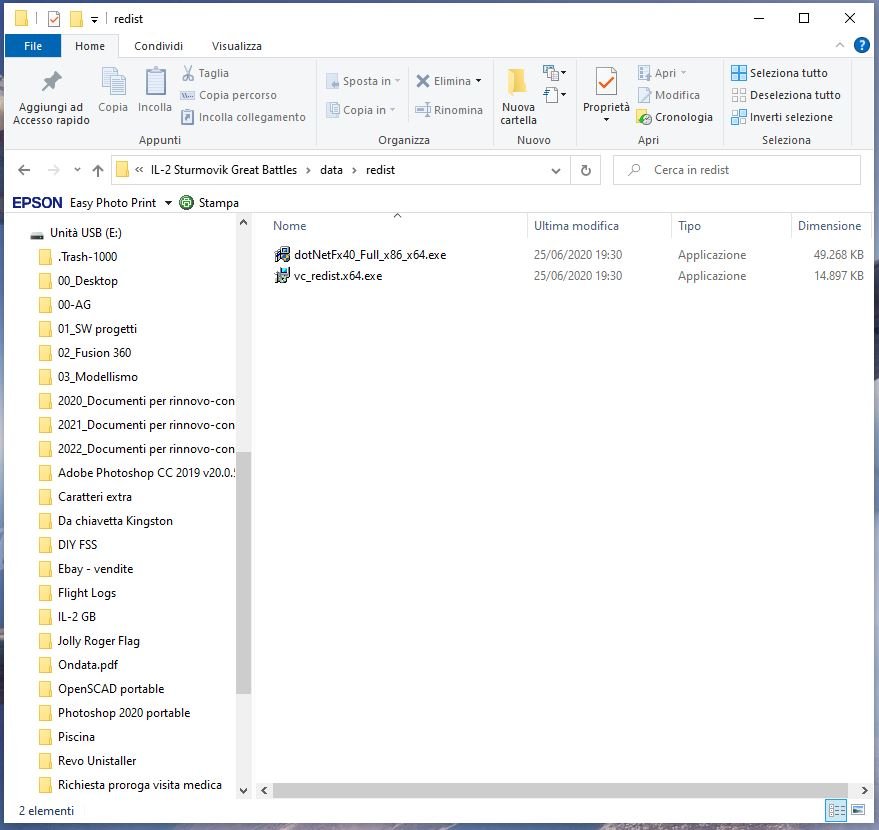
Task: Go up one folder level arrow
Action: point(98,170)
